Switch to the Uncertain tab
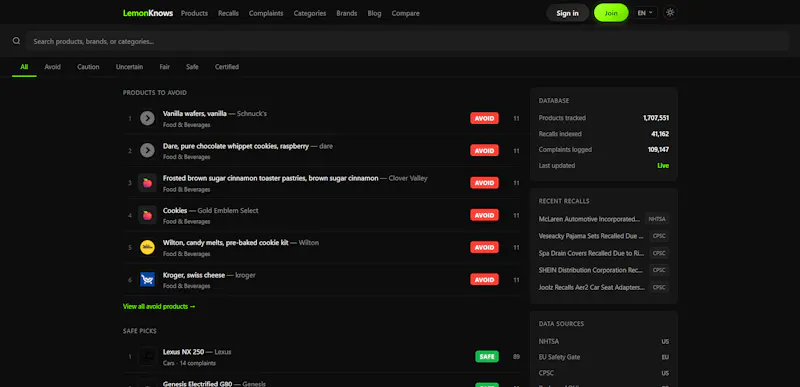 [x=130, y=67]
